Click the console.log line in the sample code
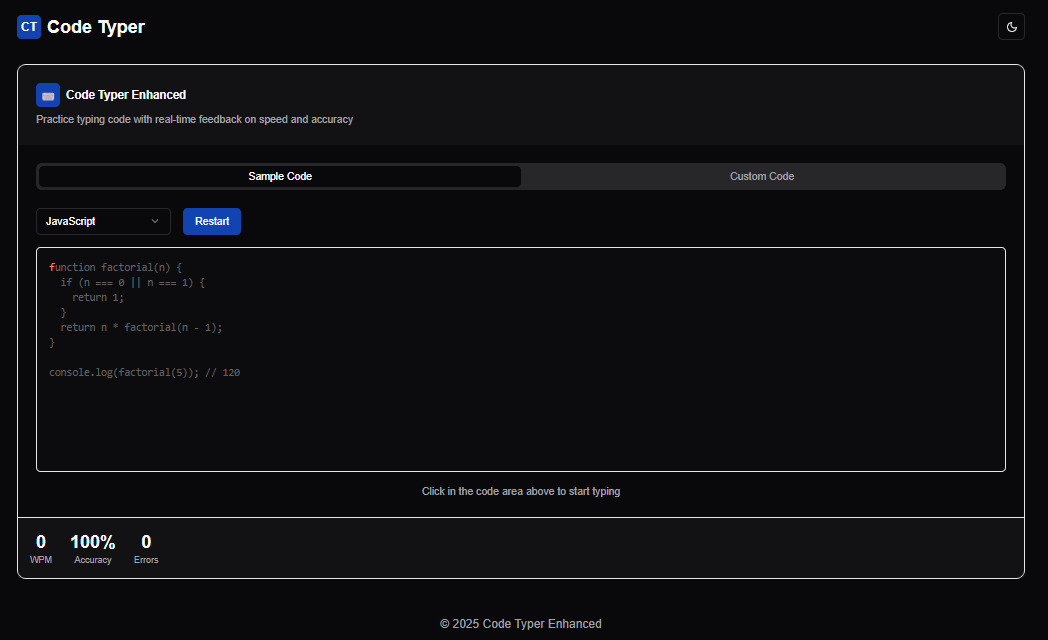Viewport: 1048px width, 640px height. (x=144, y=372)
